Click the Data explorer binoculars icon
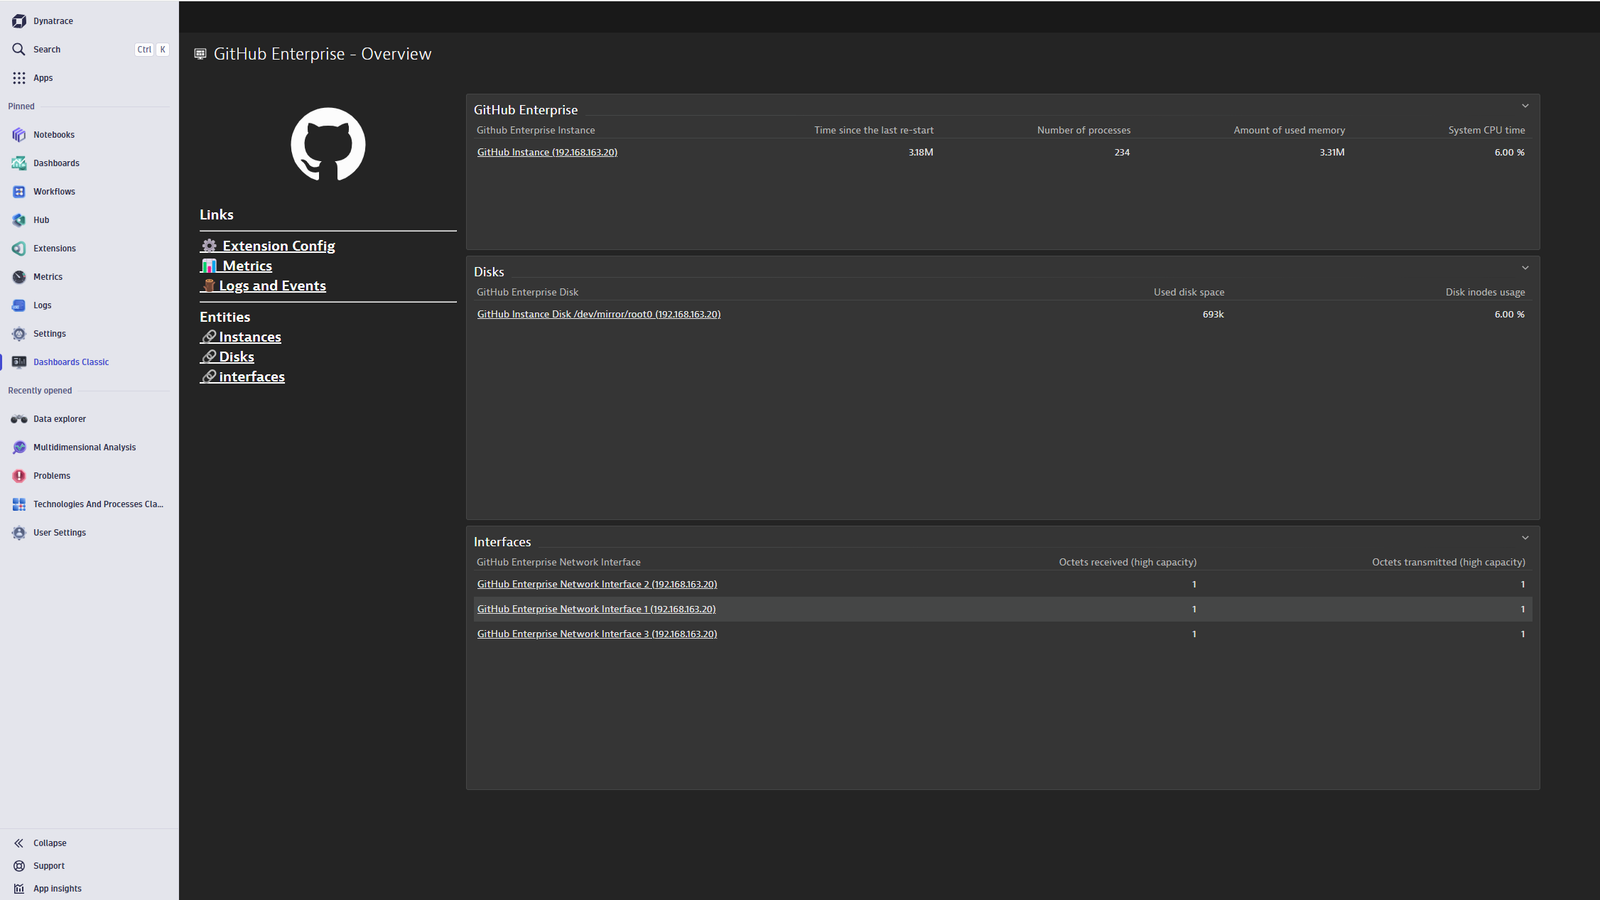This screenshot has width=1600, height=900. (x=19, y=419)
